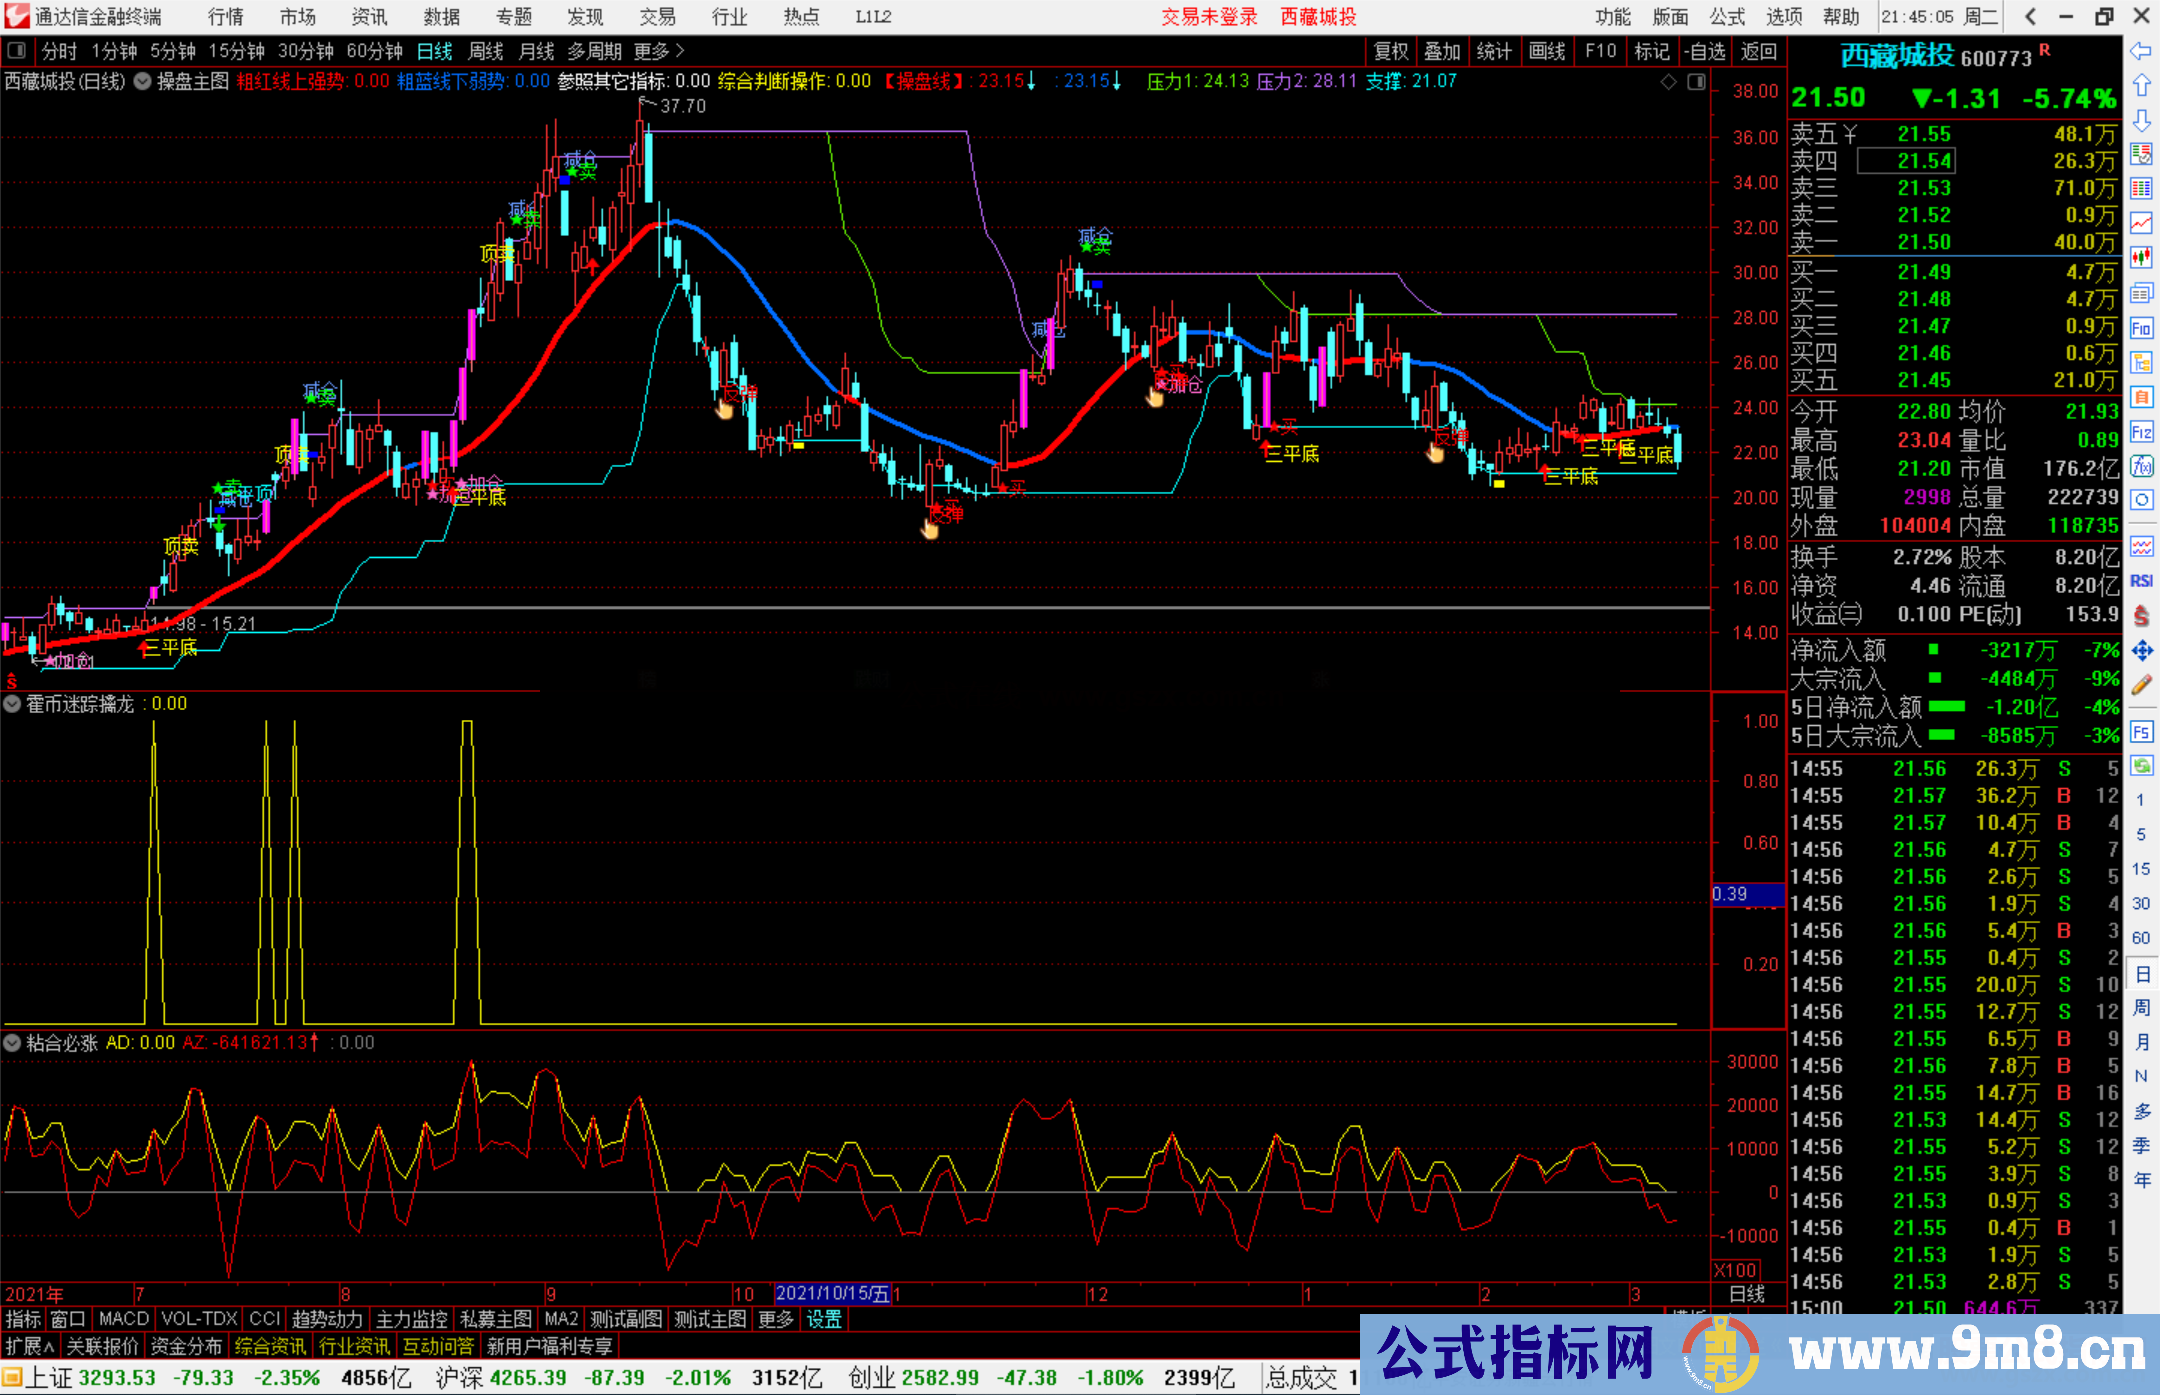Open the 自选 dropdown in chart toolbar
Screen dimensions: 2160x1395
click(x=1704, y=51)
